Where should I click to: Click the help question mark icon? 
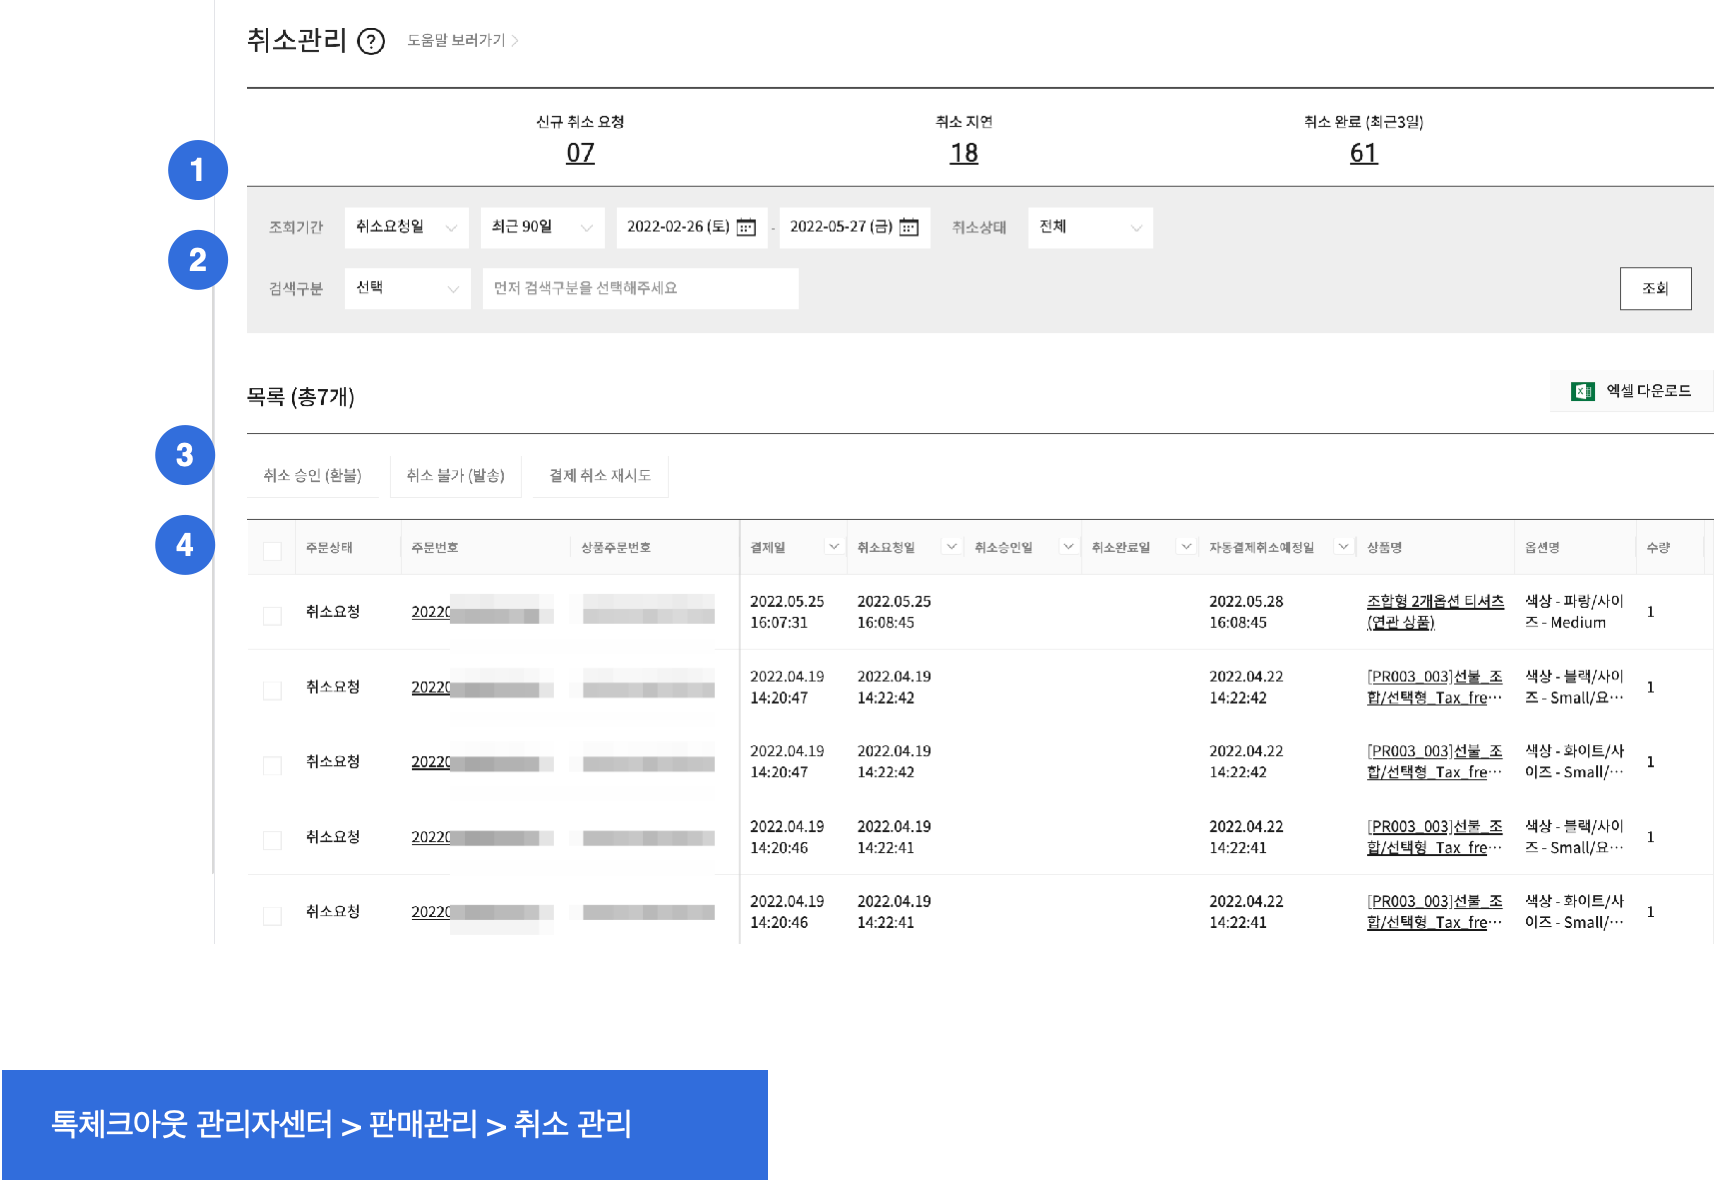371,42
